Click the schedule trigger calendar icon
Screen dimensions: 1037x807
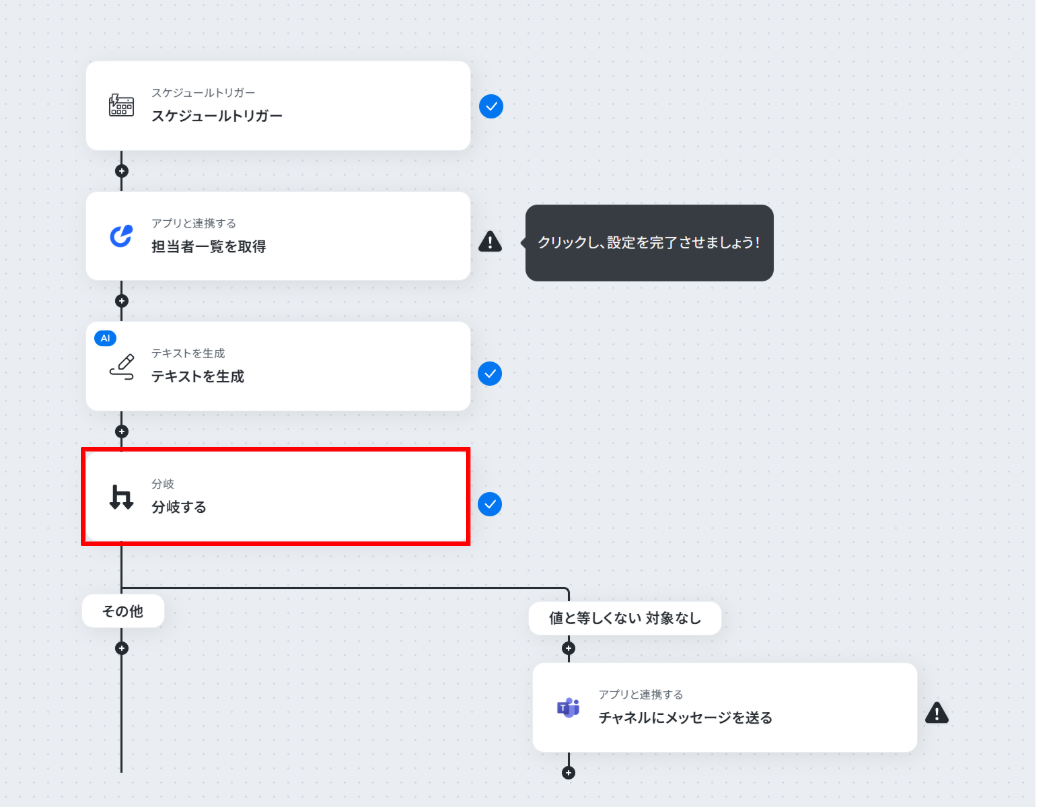coord(121,105)
